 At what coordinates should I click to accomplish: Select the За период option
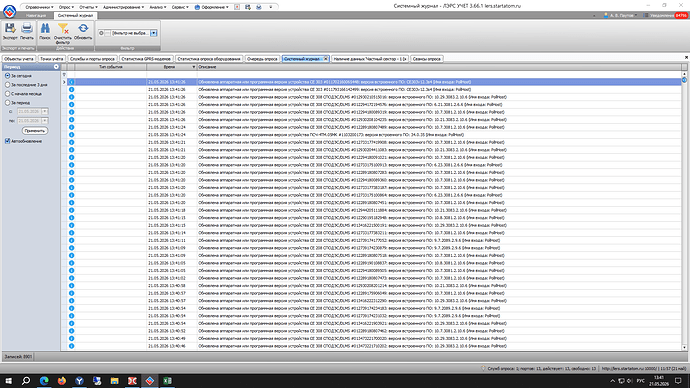coord(7,102)
